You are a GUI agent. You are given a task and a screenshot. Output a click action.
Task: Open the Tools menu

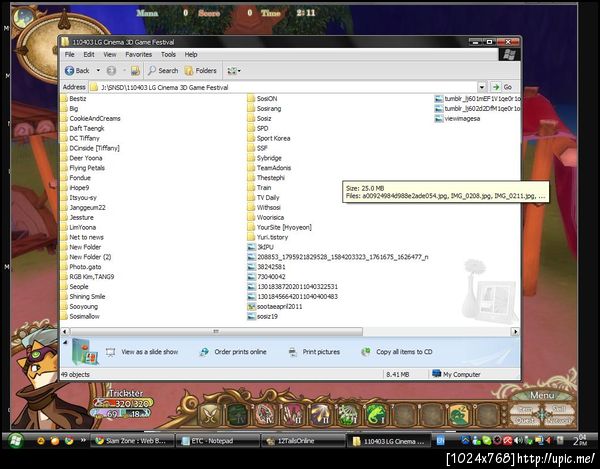[x=168, y=54]
